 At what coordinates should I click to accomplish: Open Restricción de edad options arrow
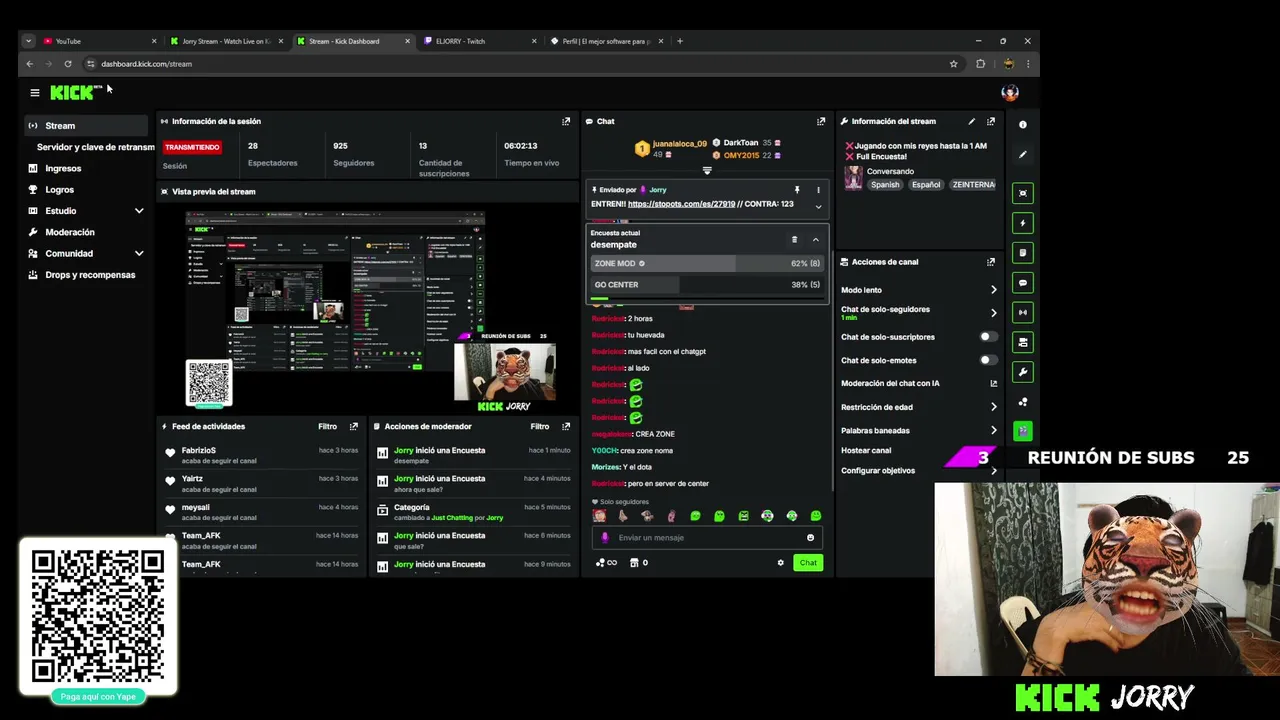993,407
